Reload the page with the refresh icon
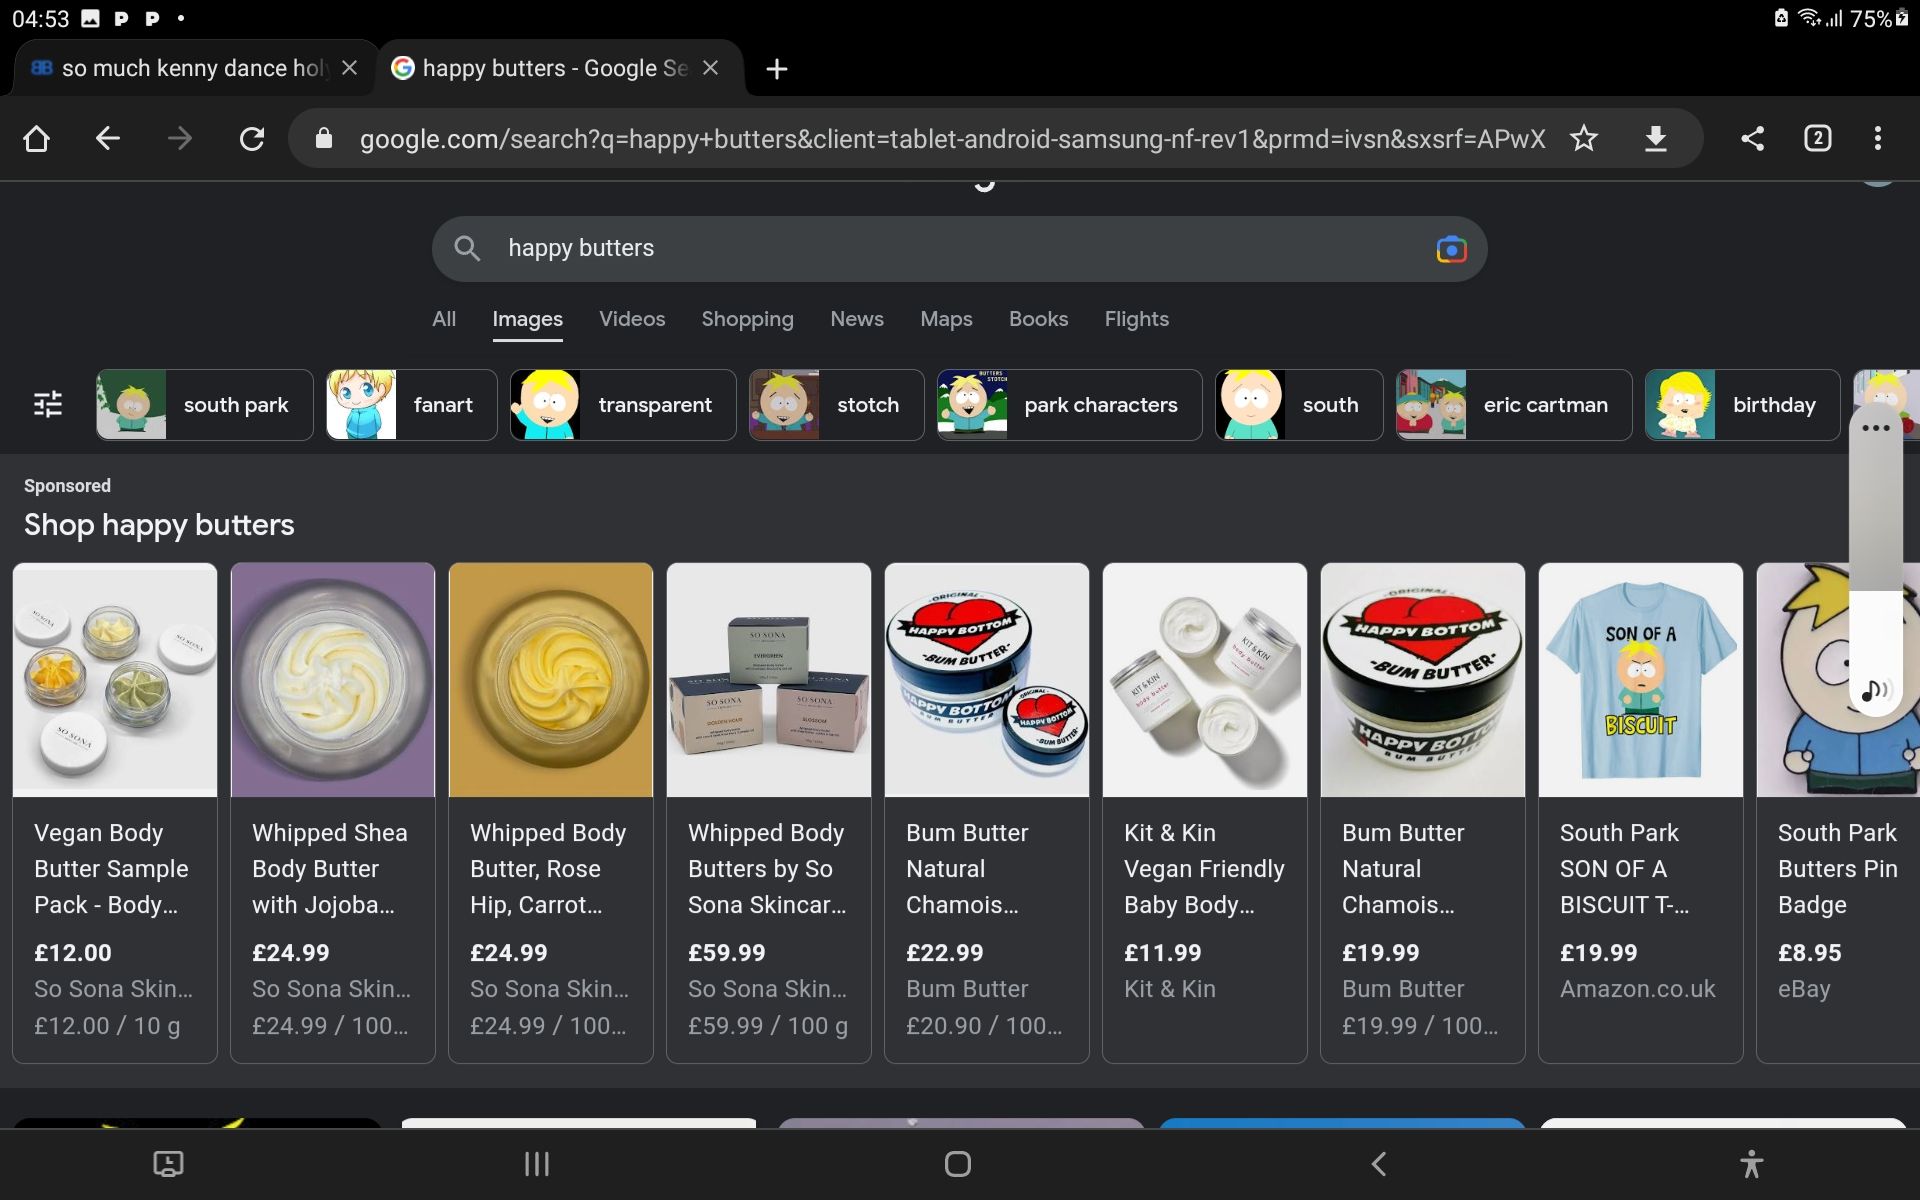The image size is (1920, 1200). coord(252,138)
